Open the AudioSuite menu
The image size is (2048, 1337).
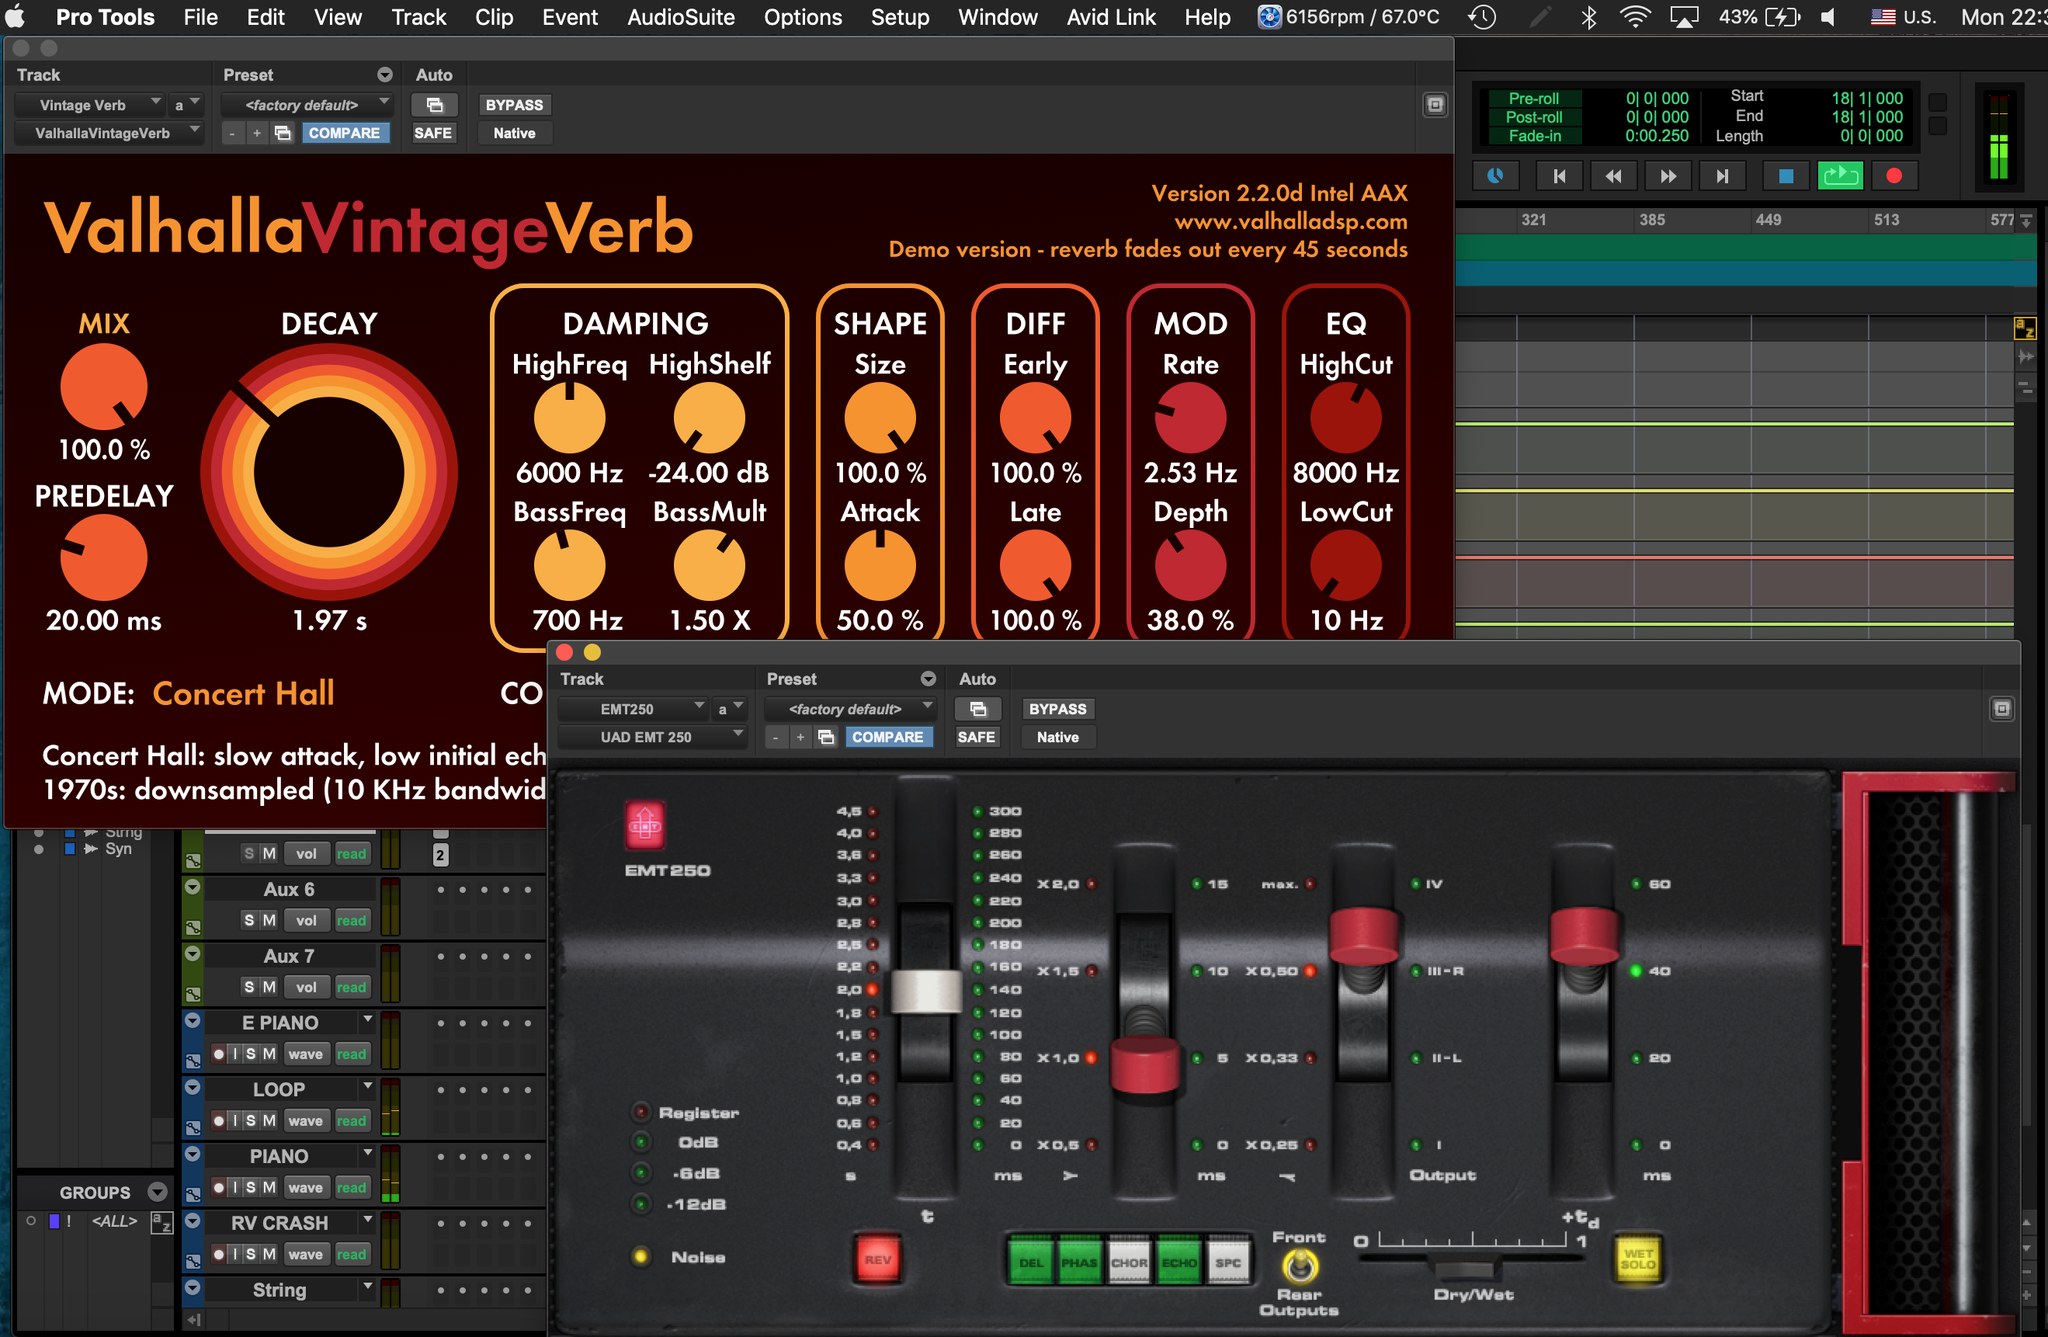(681, 17)
